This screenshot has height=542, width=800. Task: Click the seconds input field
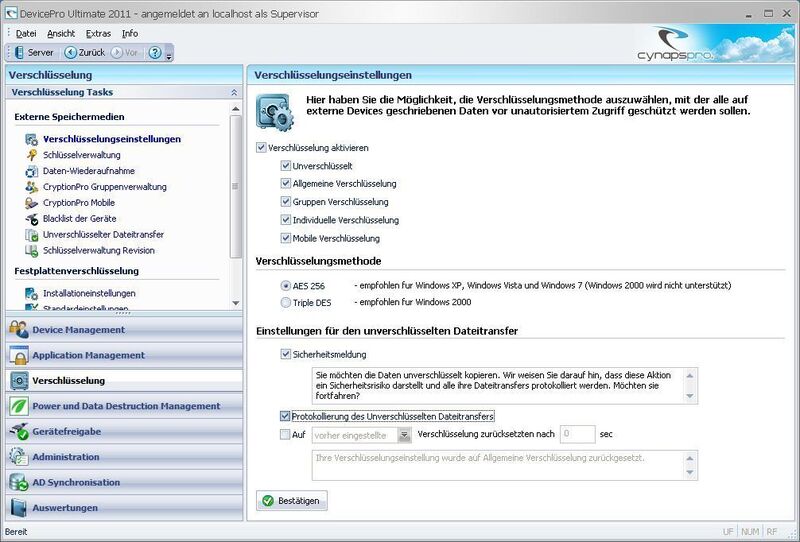578,434
